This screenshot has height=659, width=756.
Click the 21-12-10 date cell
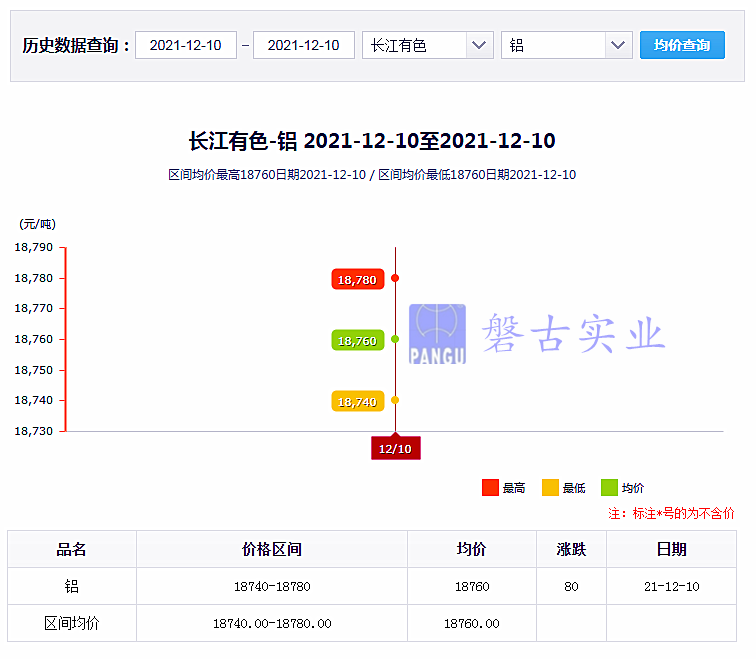pos(672,586)
